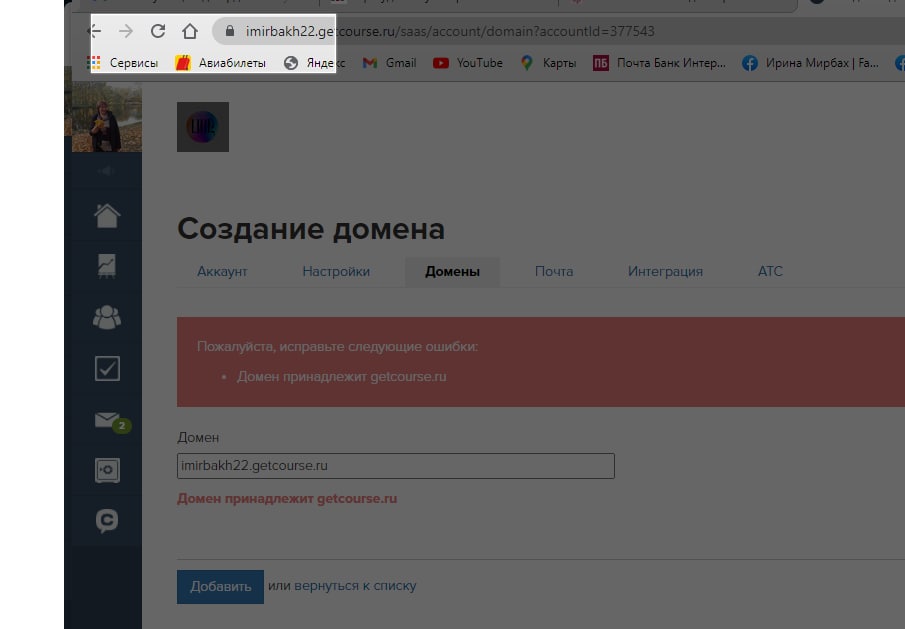Click the Пожалуйста, исправьте следующие ошибки text
The width and height of the screenshot is (905, 629).
(x=338, y=347)
